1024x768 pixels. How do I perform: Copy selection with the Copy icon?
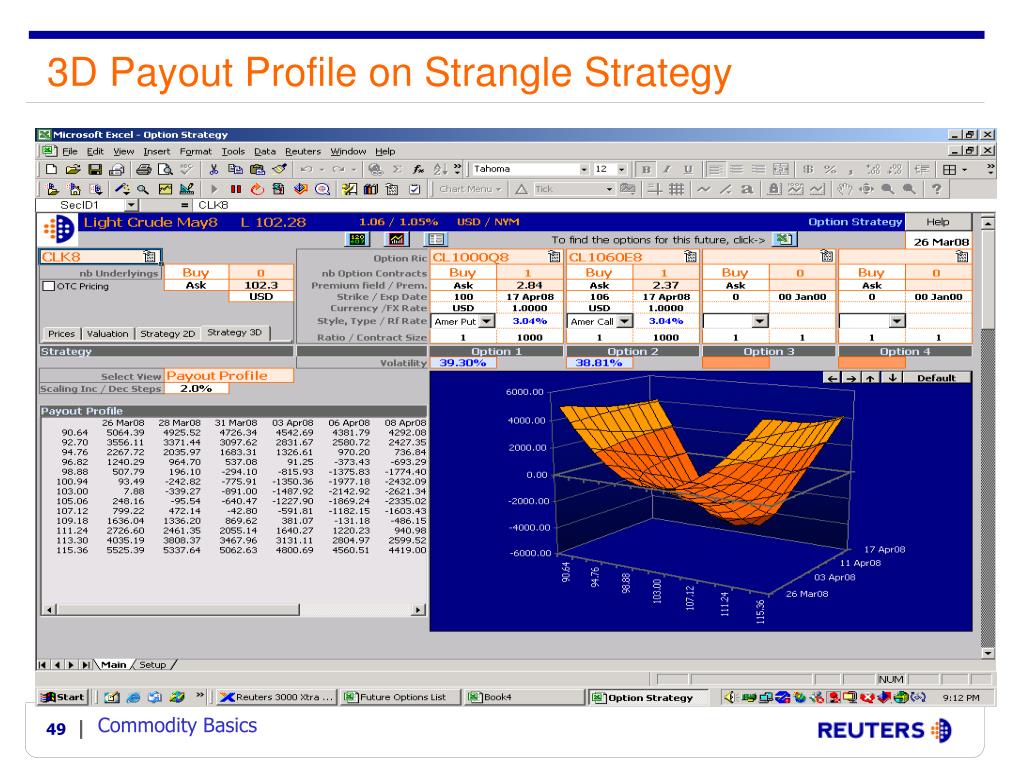pos(235,170)
